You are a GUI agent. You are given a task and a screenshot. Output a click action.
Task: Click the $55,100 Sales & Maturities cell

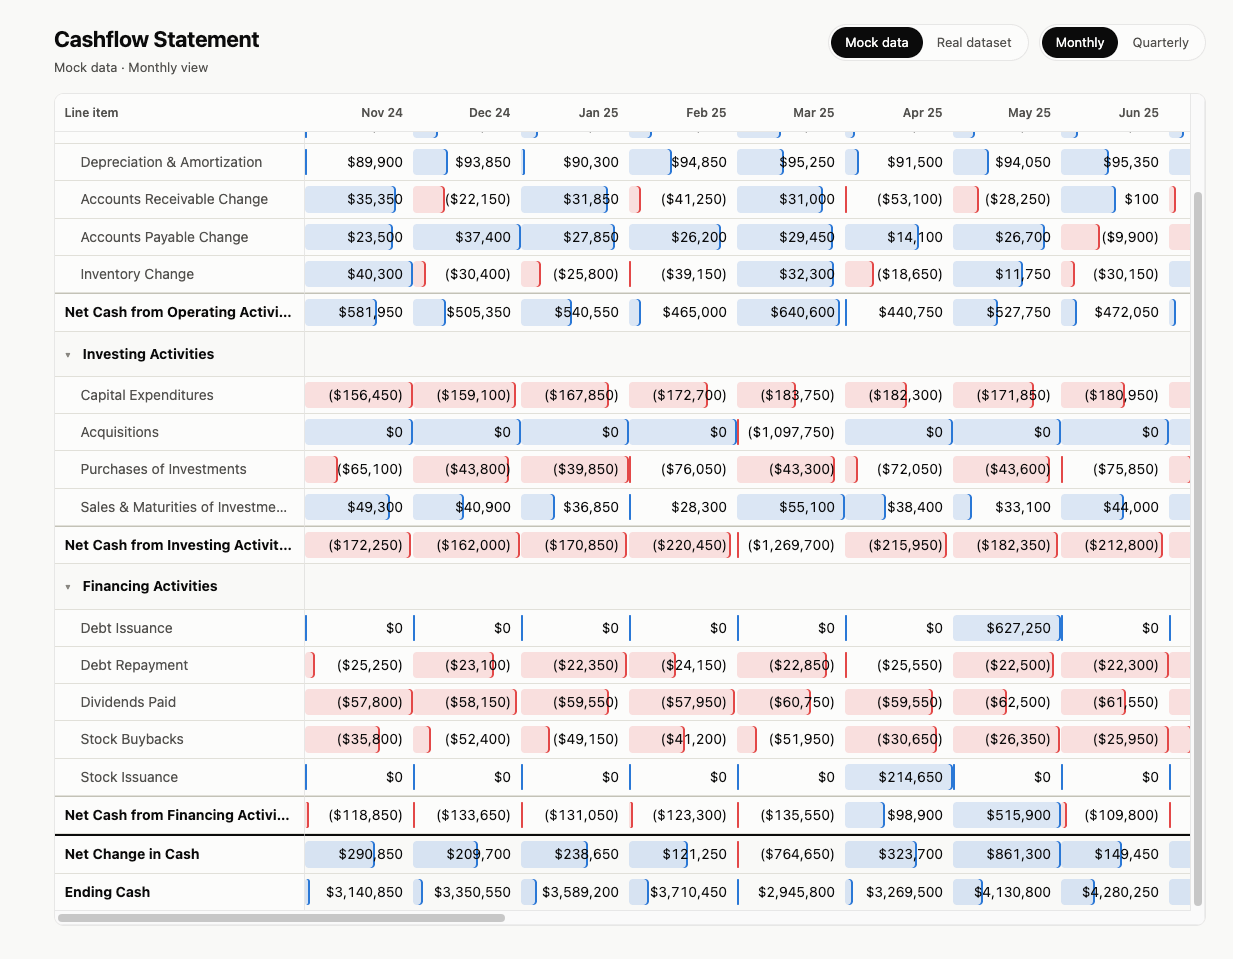click(790, 507)
